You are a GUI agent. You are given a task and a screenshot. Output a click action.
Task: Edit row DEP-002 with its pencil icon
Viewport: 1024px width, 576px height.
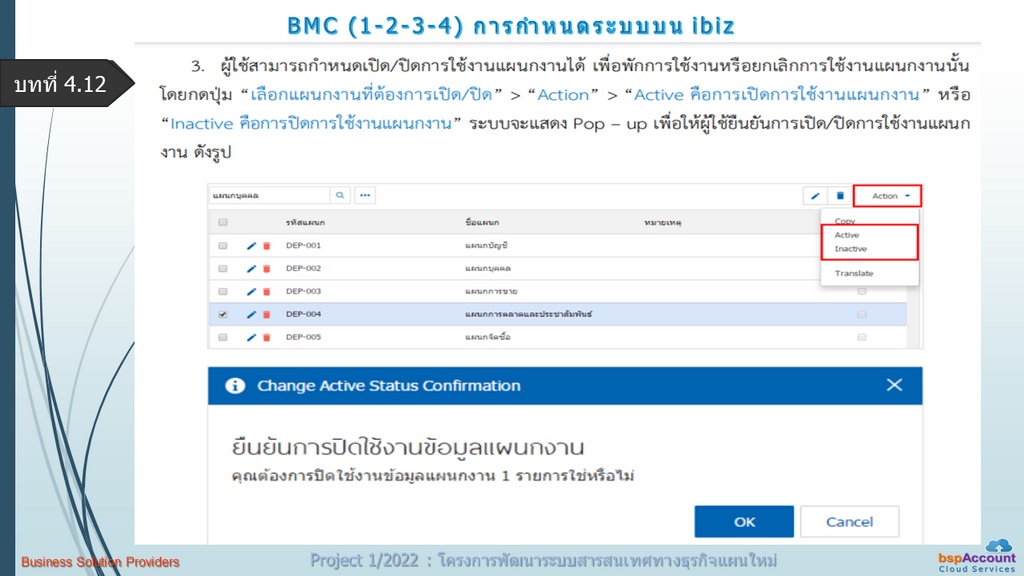[x=251, y=269]
